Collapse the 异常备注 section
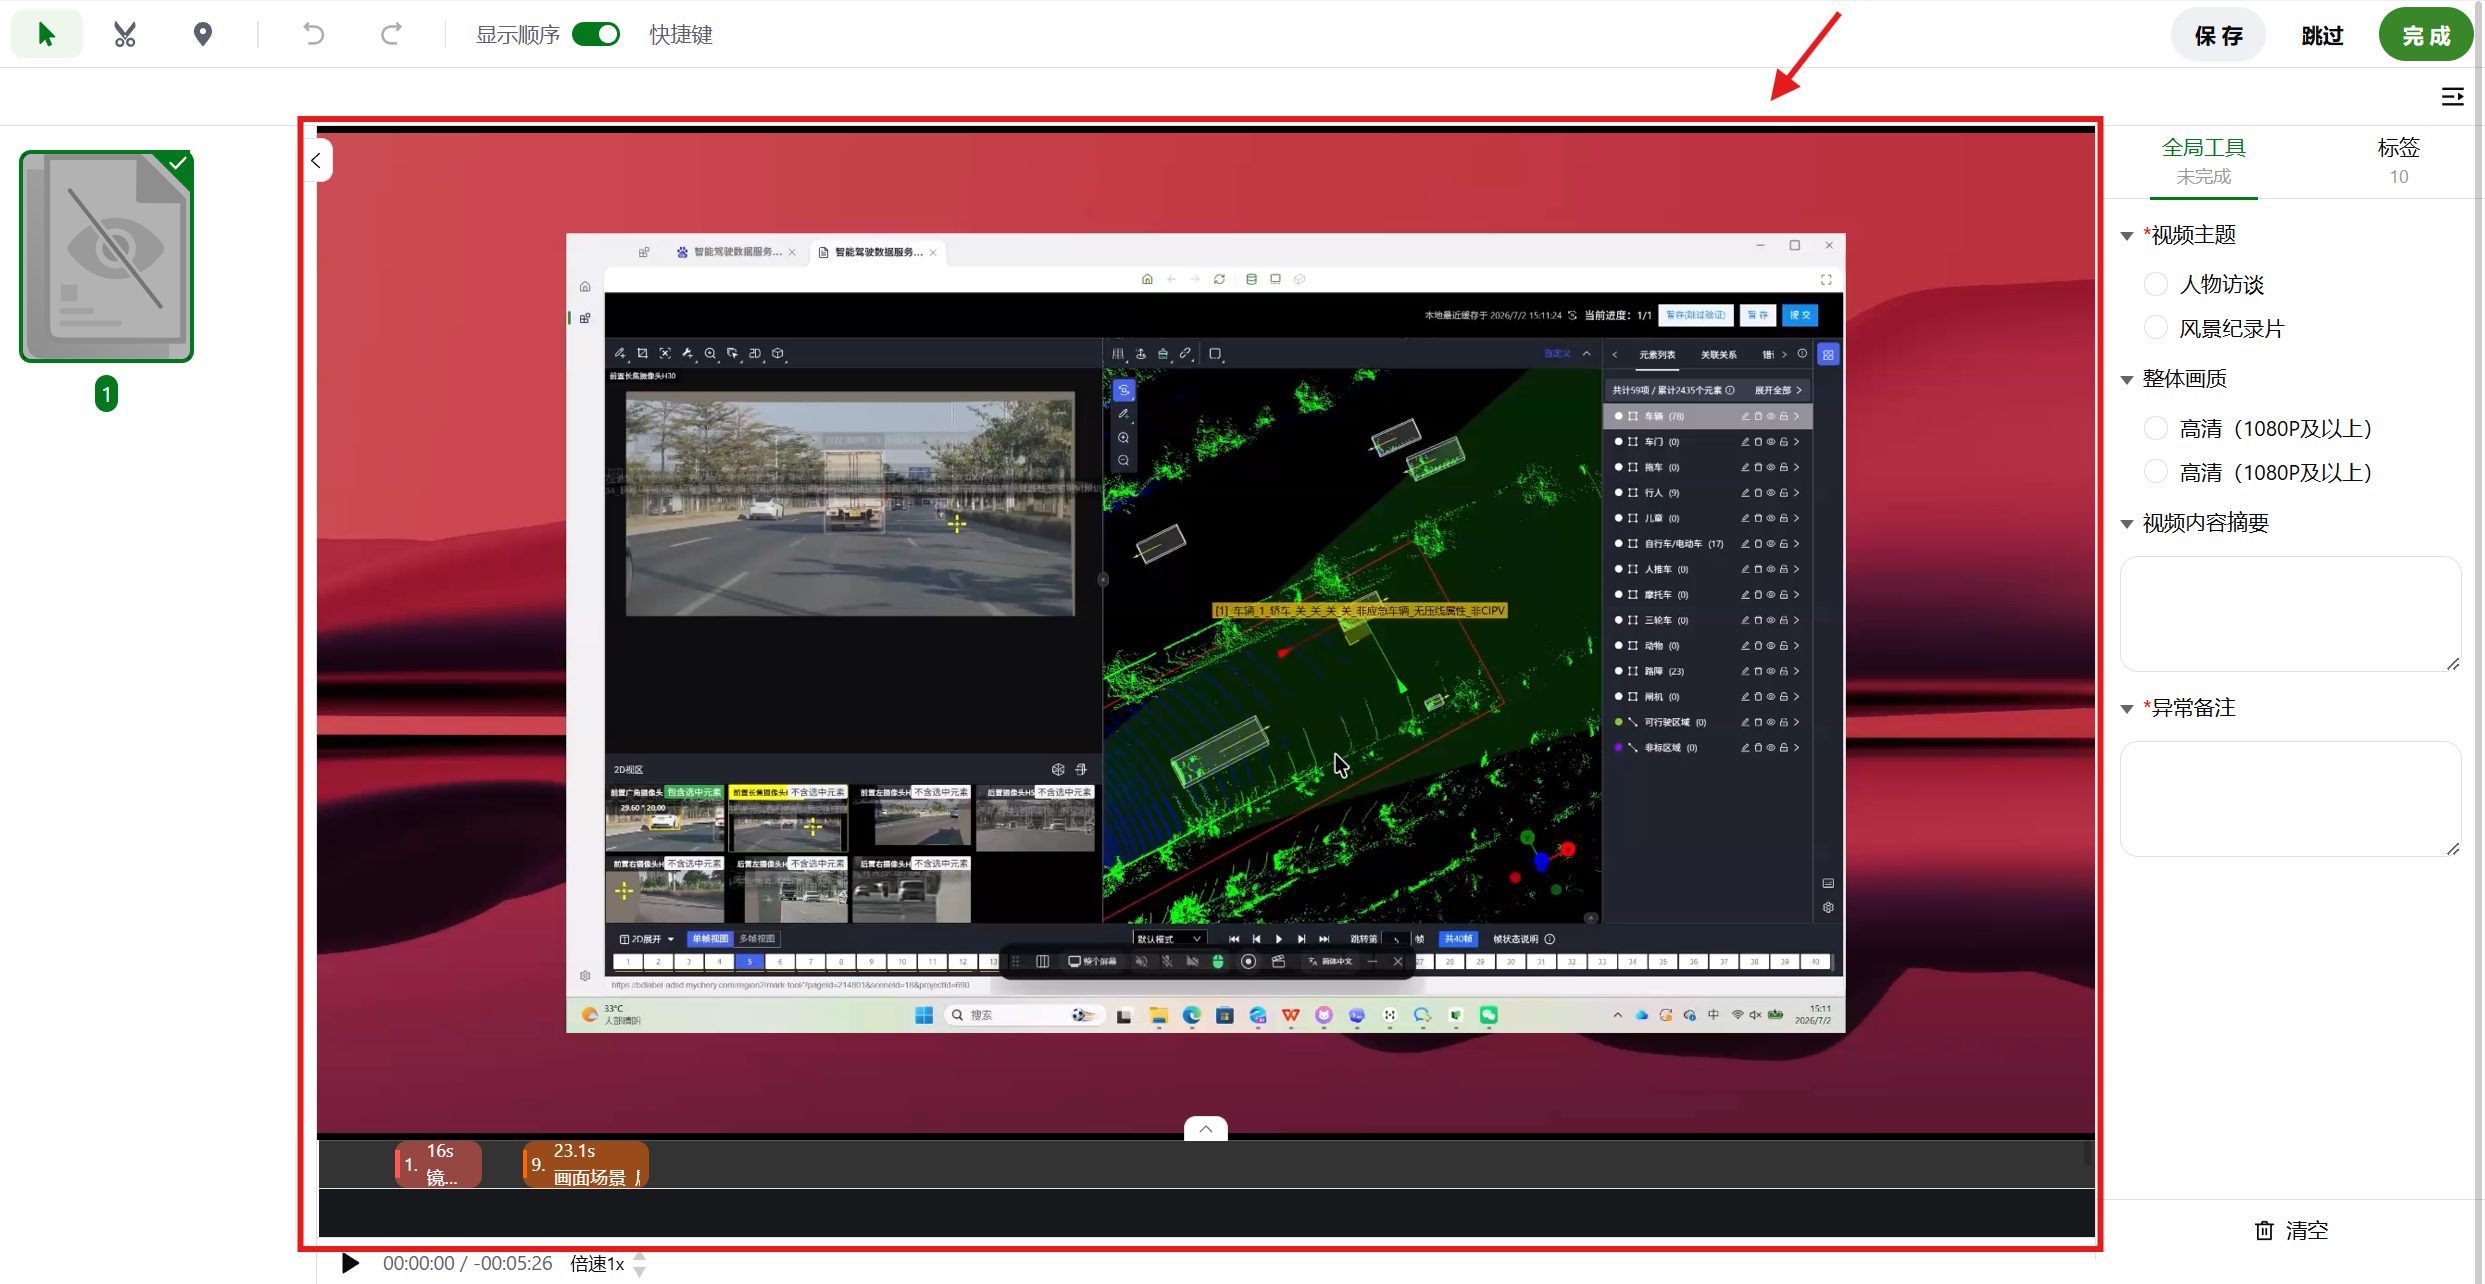Screen dimensions: 2485x1284 [x=2127, y=709]
